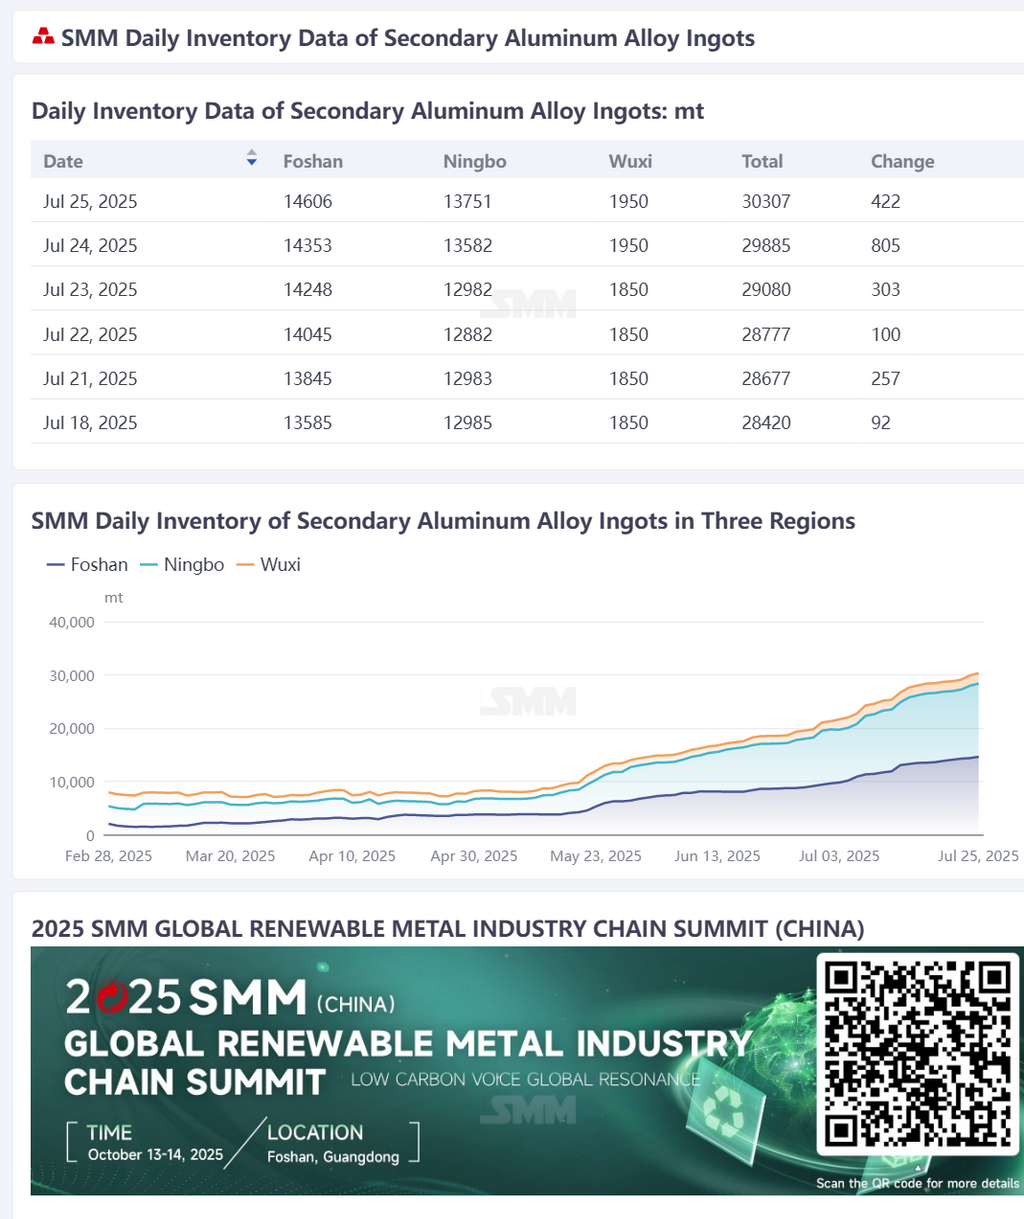Select the Jul 21, 2025 date cell
1024x1219 pixels.
click(x=90, y=378)
